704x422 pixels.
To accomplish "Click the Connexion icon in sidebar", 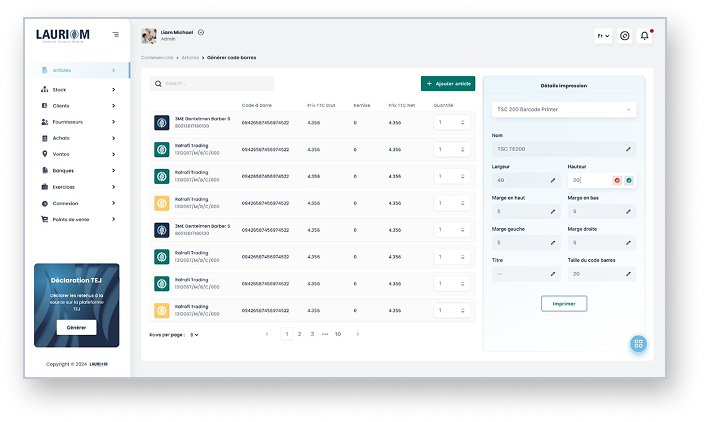I will (44, 203).
